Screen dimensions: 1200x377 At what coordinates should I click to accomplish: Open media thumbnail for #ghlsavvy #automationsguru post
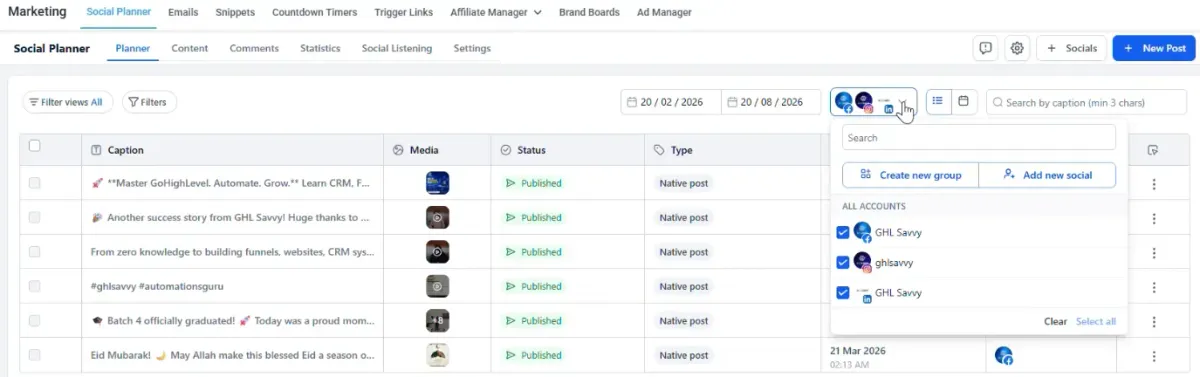pyautogui.click(x=437, y=286)
